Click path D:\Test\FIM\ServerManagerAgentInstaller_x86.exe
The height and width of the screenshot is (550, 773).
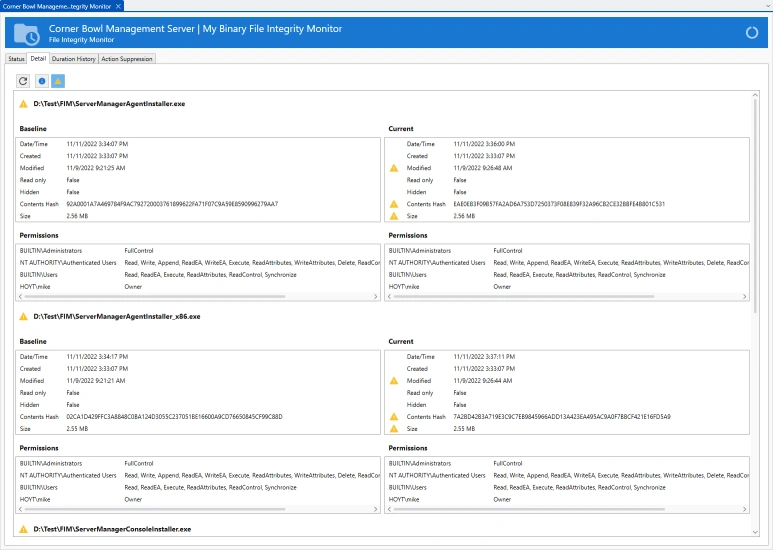[117, 316]
